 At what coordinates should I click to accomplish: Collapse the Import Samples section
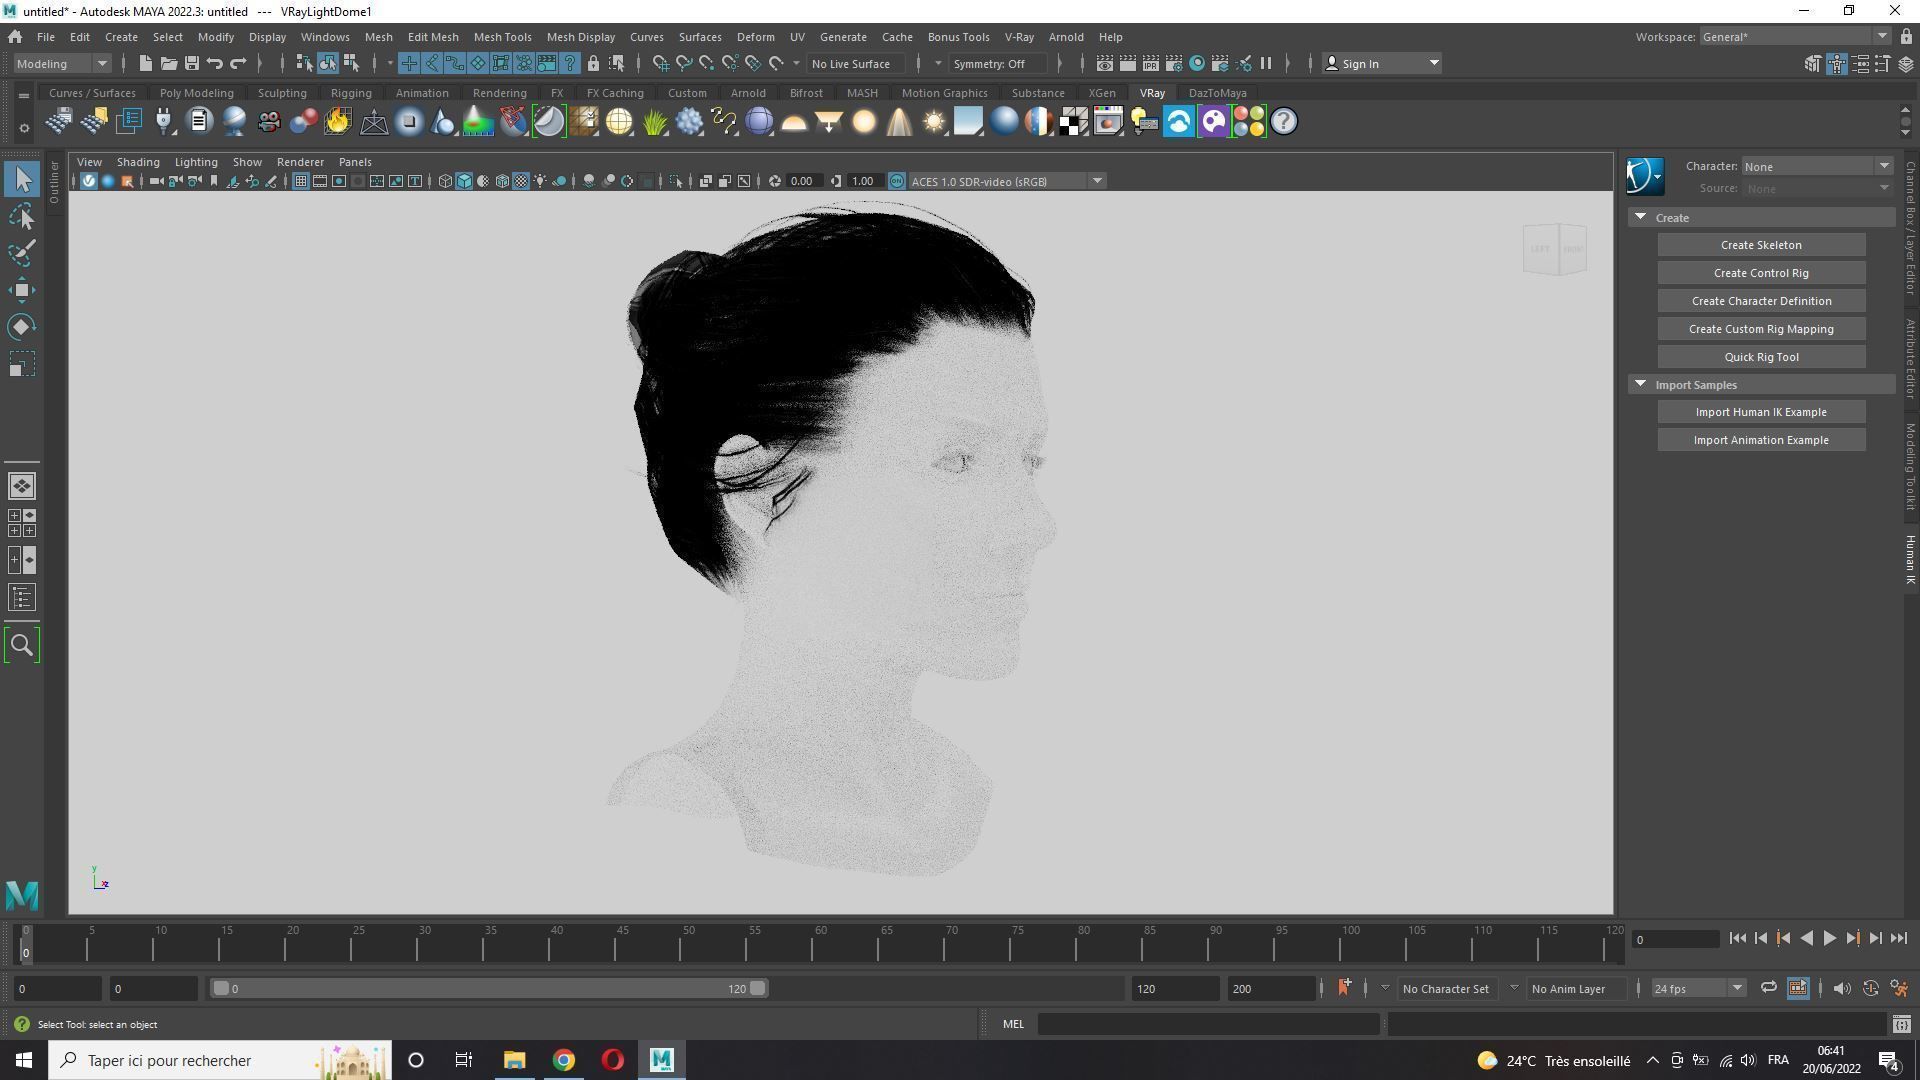pyautogui.click(x=1640, y=384)
